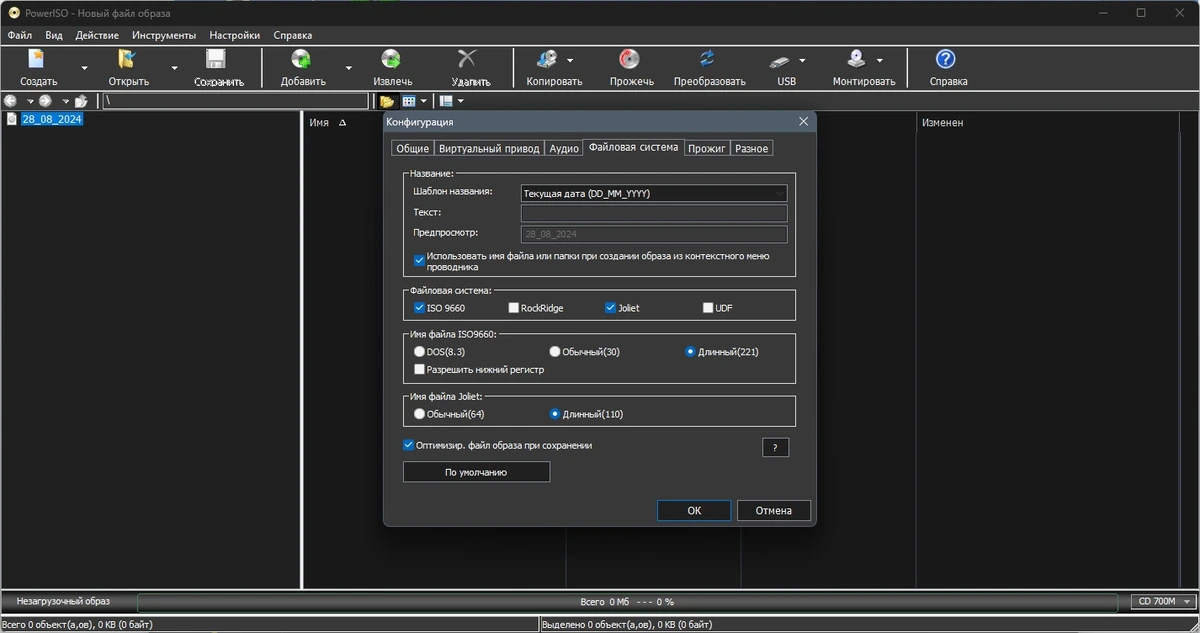Switch to the Аудио tab
The width and height of the screenshot is (1200, 633).
(564, 148)
